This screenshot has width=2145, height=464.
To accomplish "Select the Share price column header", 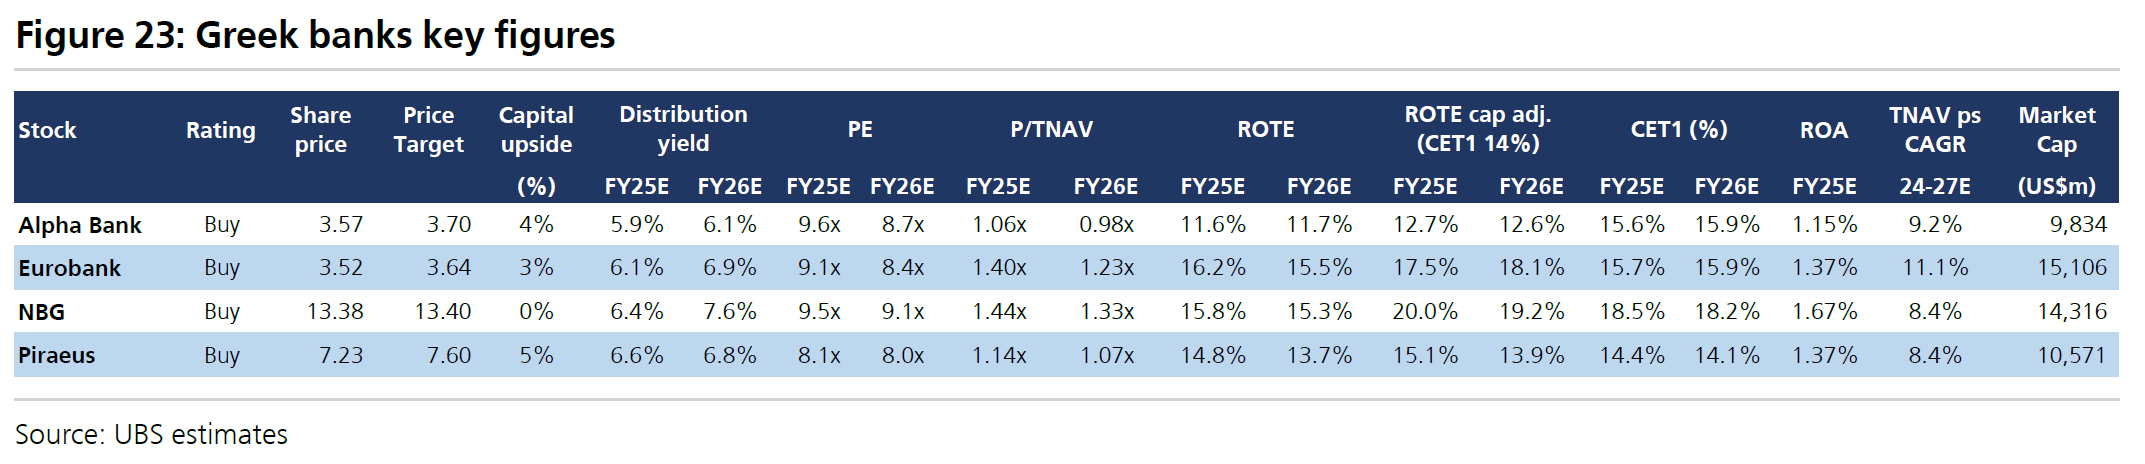I will point(320,130).
